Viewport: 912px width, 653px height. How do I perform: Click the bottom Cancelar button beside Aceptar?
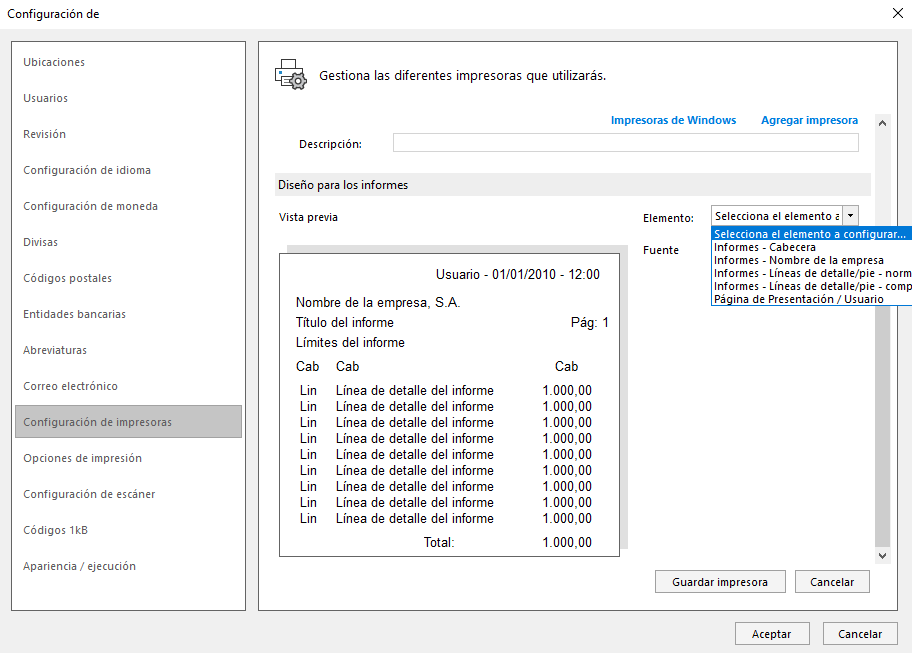860,634
